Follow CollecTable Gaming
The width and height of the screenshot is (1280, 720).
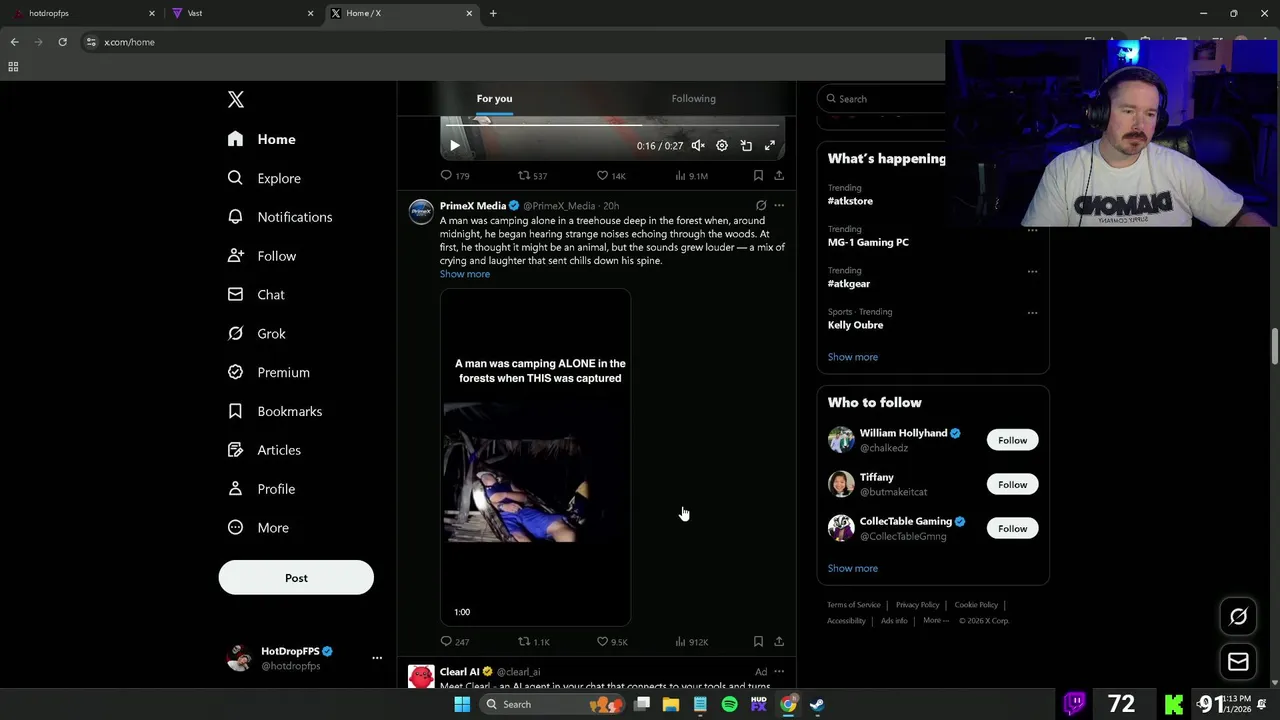[1012, 528]
